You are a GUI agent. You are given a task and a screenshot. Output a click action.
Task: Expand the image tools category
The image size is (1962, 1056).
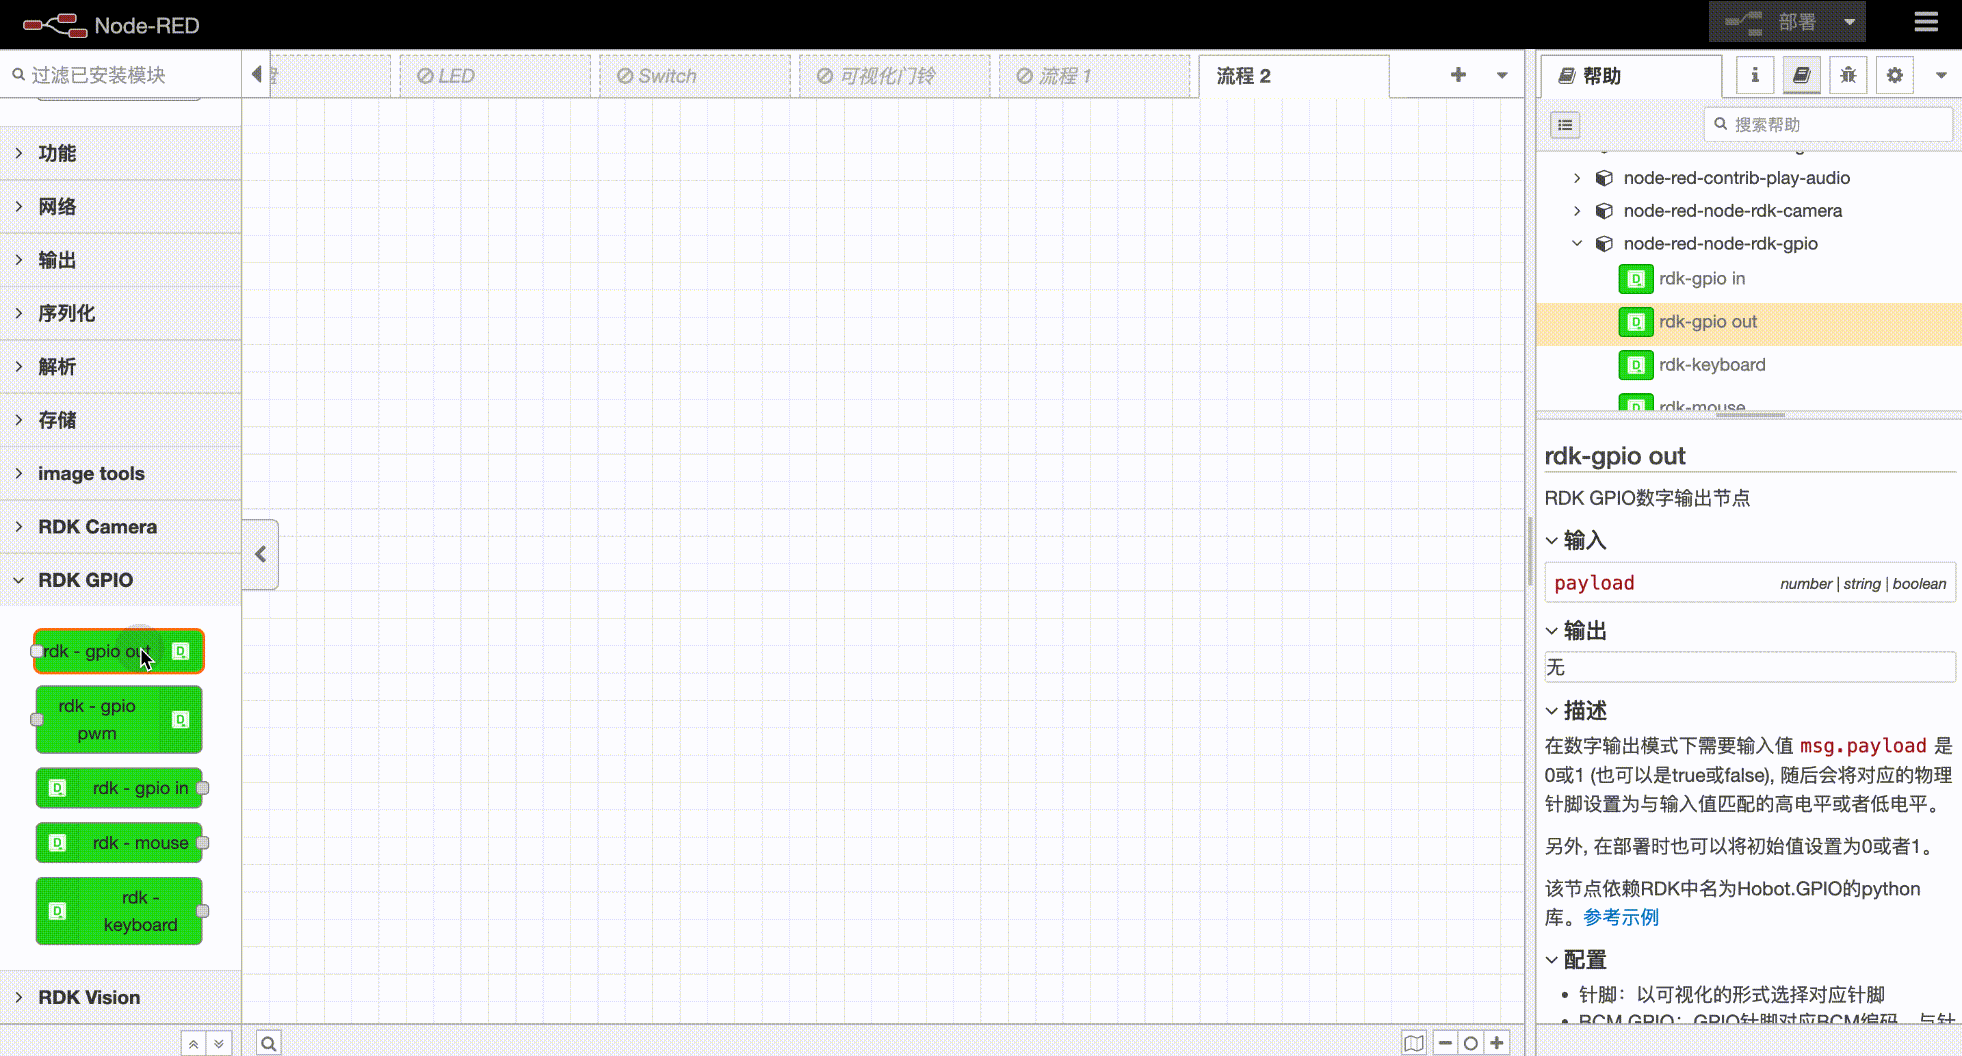click(120, 474)
